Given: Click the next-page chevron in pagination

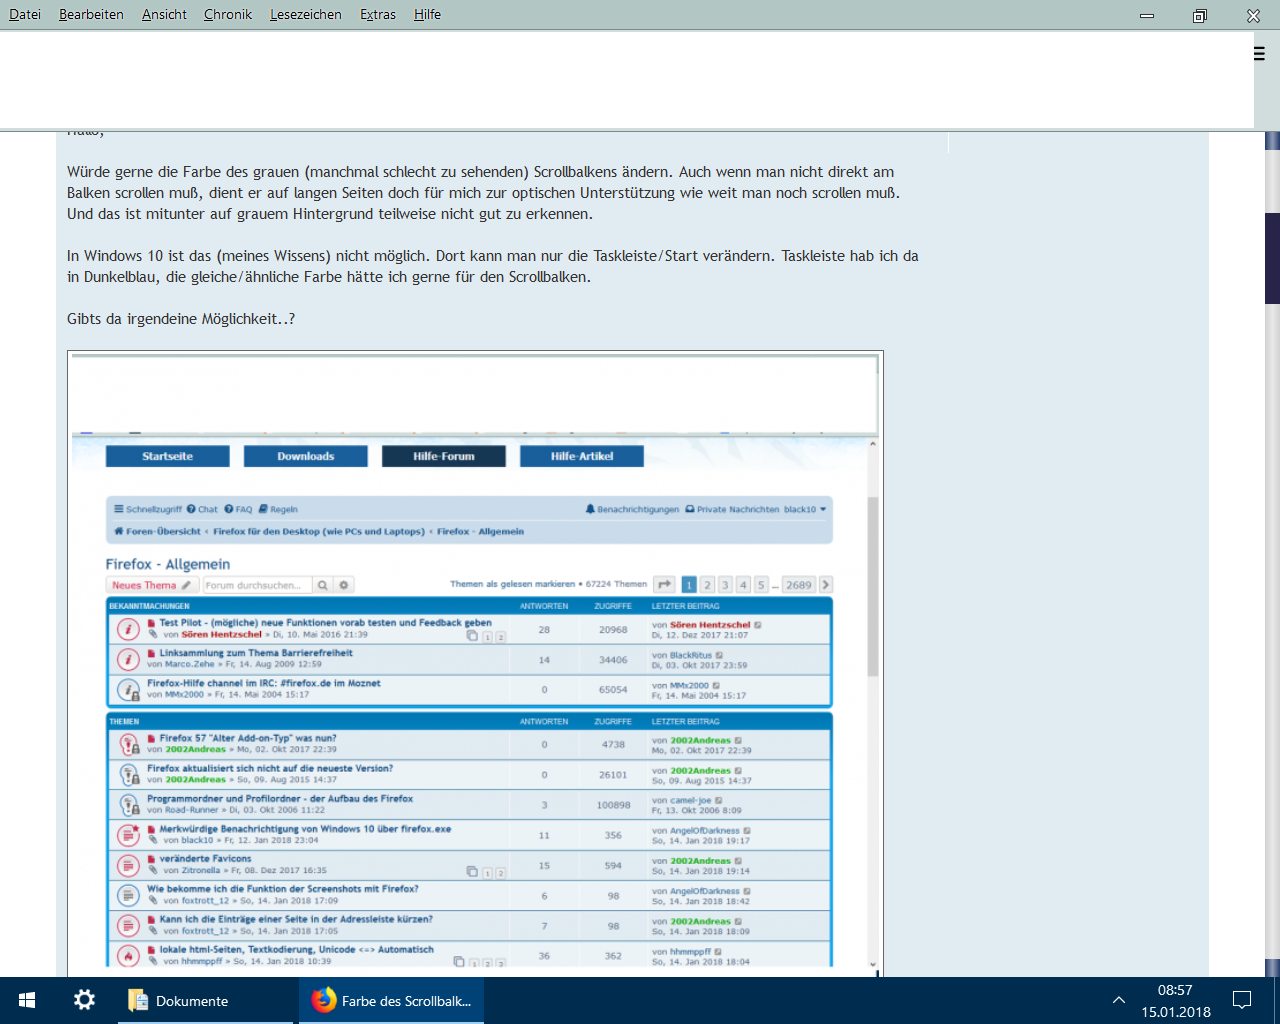Looking at the screenshot, I should (825, 585).
